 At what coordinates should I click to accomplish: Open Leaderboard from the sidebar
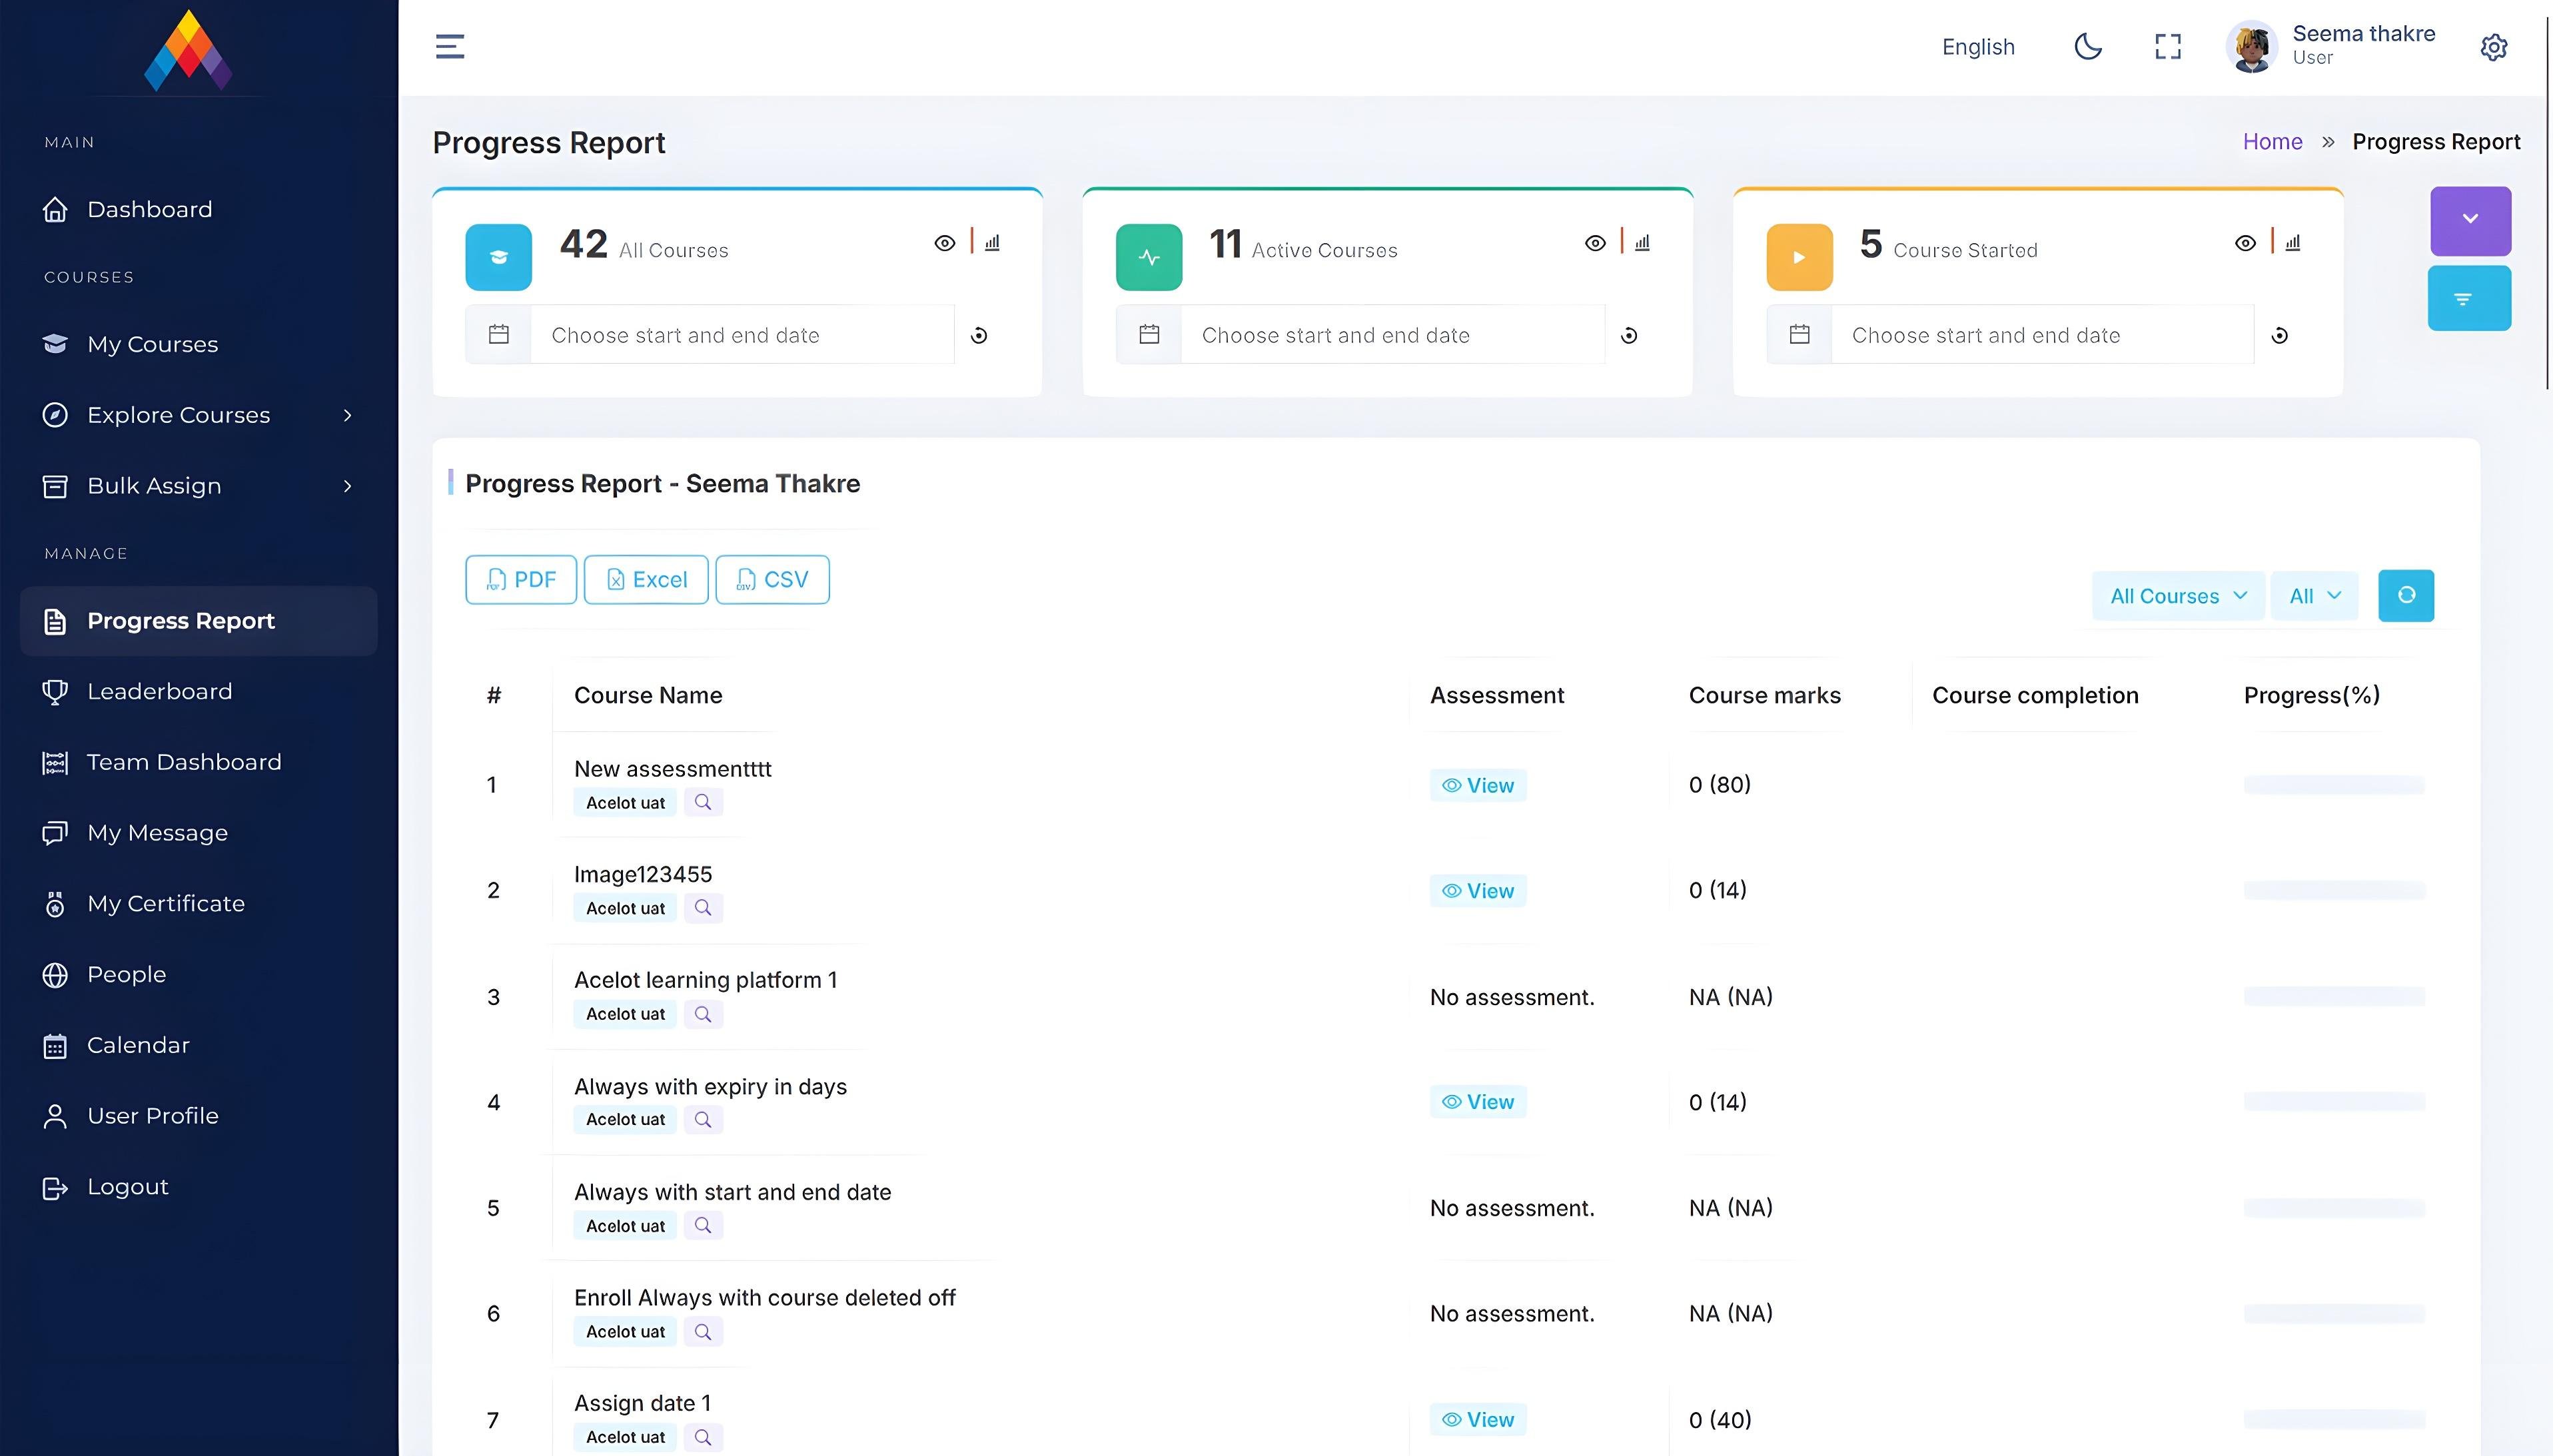click(x=159, y=692)
